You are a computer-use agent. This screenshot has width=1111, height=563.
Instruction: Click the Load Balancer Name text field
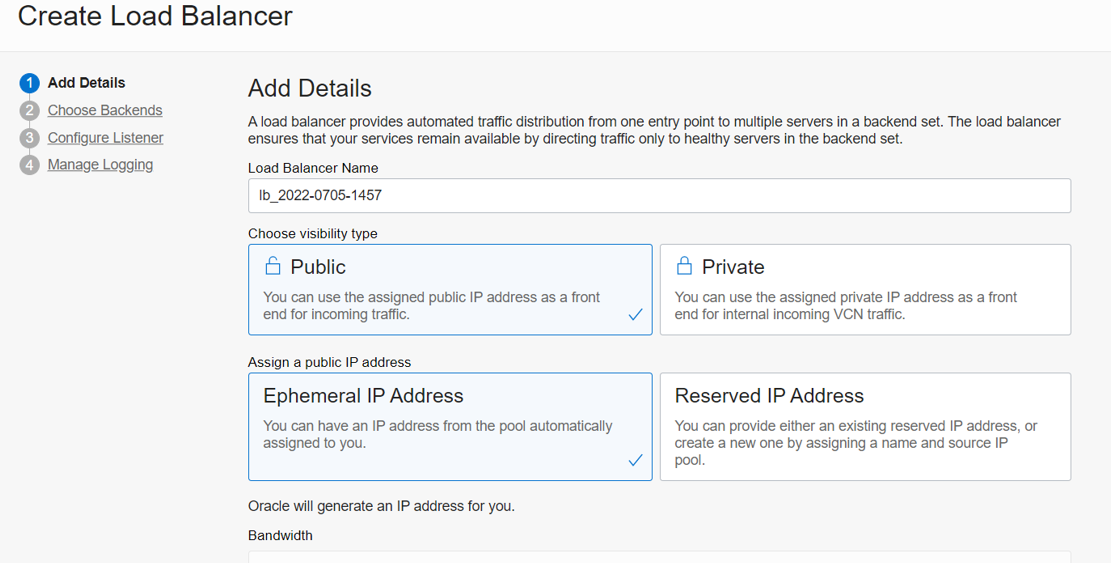pyautogui.click(x=659, y=195)
